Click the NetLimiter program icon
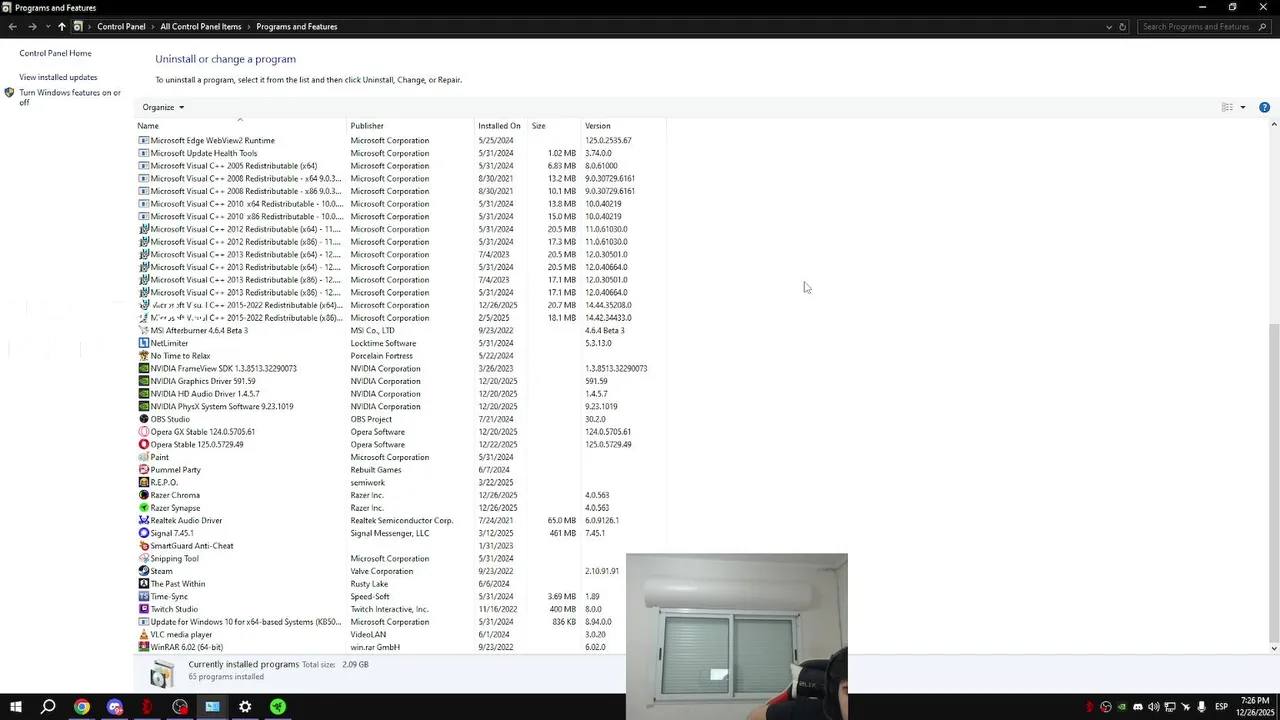Viewport: 1280px width, 720px height. pos(143,343)
